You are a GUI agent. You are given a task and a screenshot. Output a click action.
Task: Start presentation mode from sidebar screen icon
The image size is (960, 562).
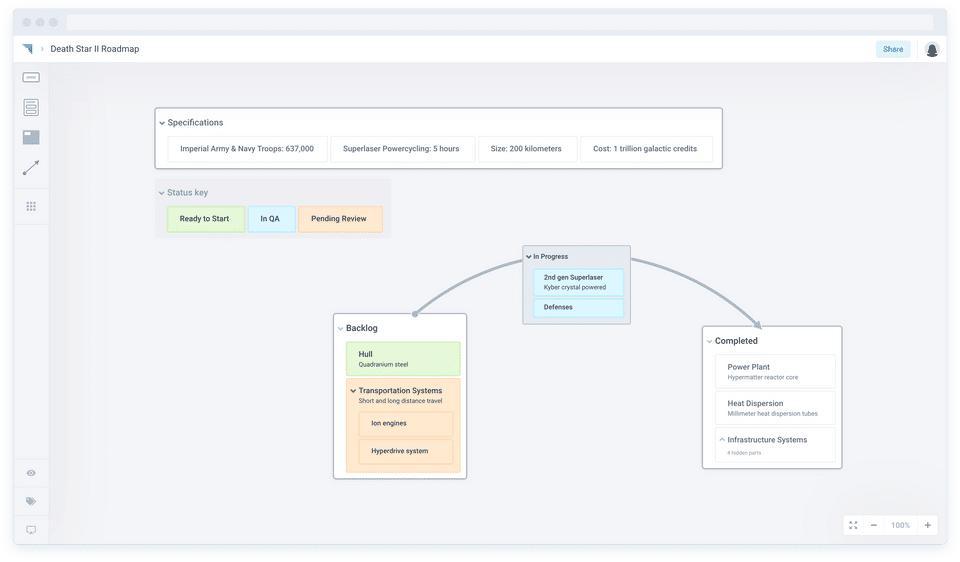click(x=31, y=529)
